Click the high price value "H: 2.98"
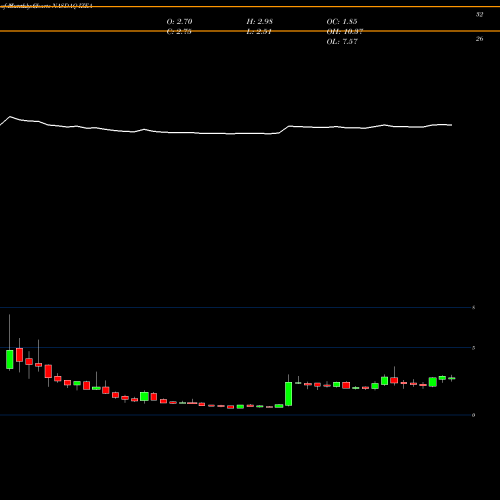The width and height of the screenshot is (500, 500). (259, 22)
